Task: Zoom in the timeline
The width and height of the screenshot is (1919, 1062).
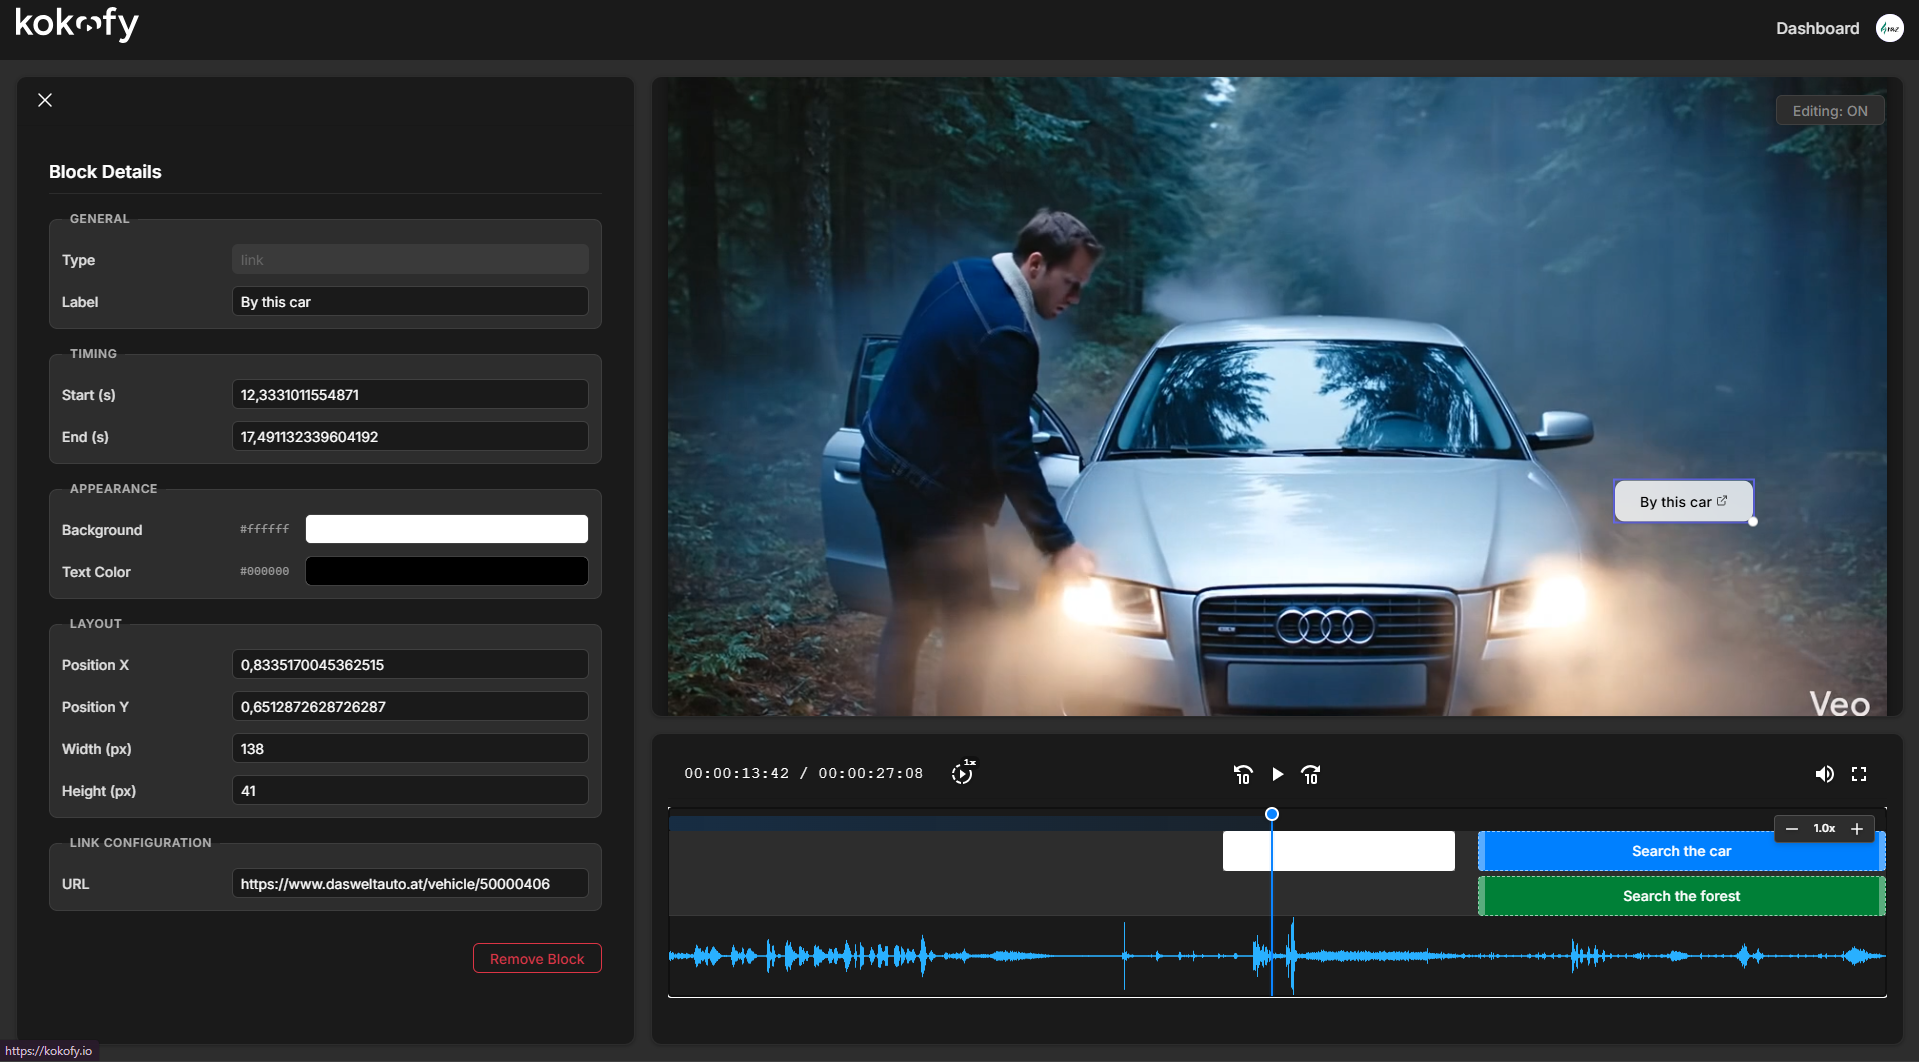Action: tap(1857, 829)
